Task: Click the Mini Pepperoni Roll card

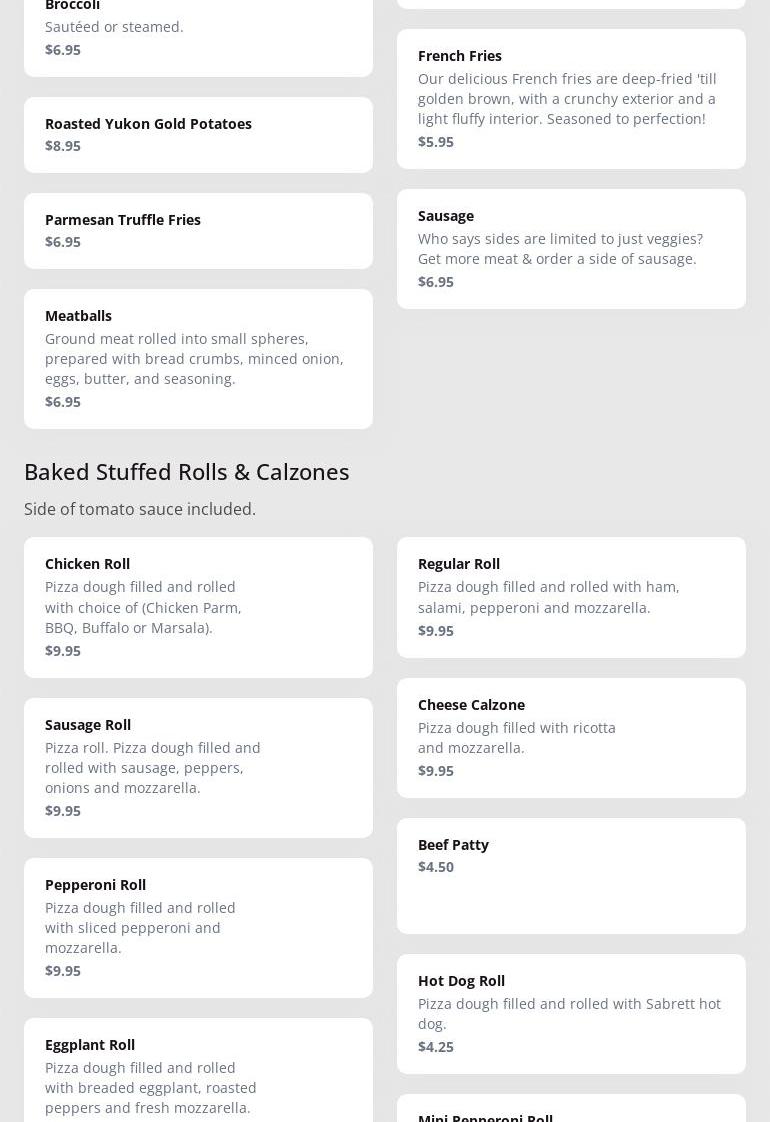Action: (571, 1111)
